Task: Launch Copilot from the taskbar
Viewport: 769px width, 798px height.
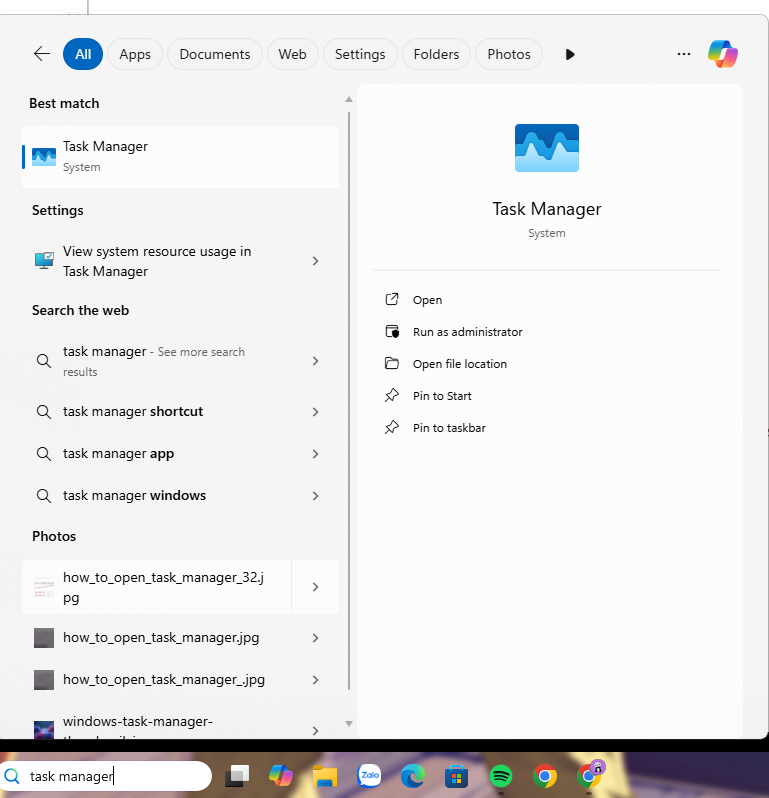Action: tap(280, 776)
